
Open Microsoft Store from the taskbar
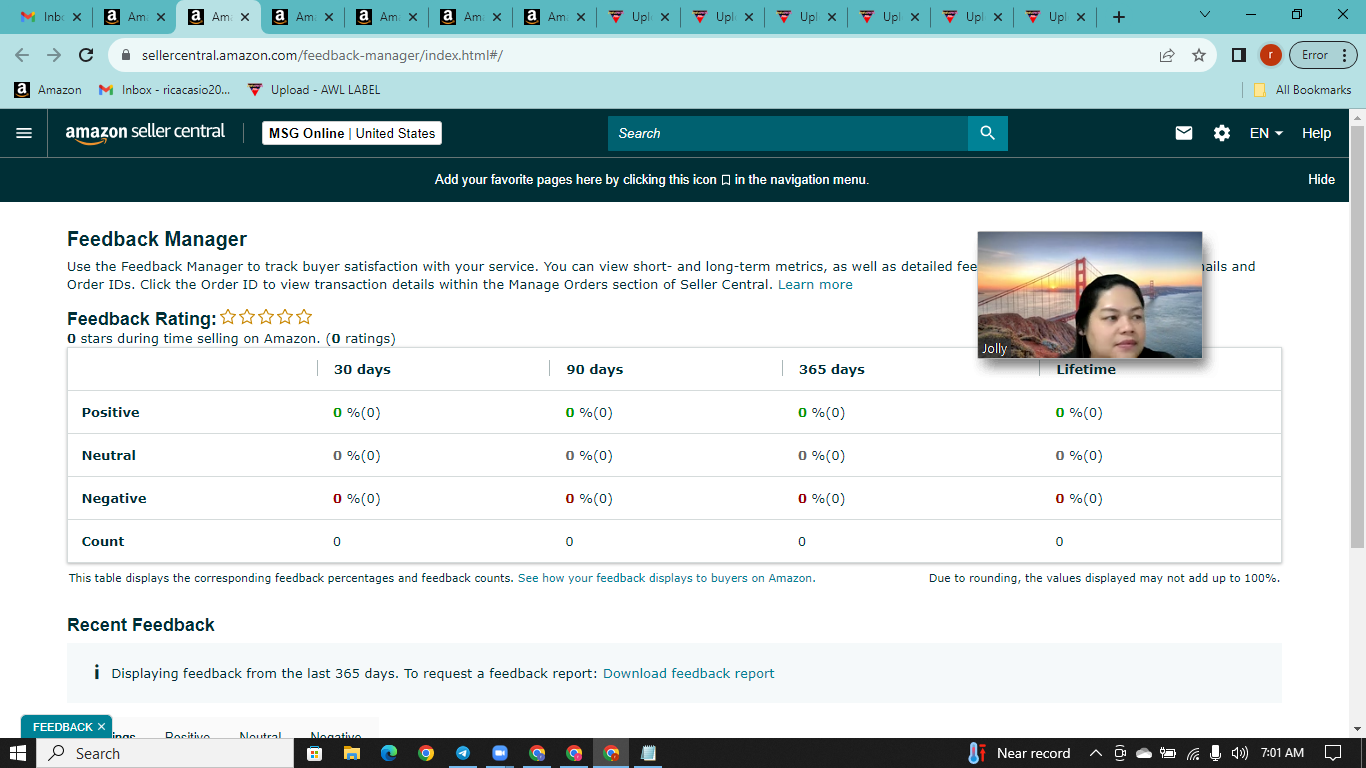[314, 753]
